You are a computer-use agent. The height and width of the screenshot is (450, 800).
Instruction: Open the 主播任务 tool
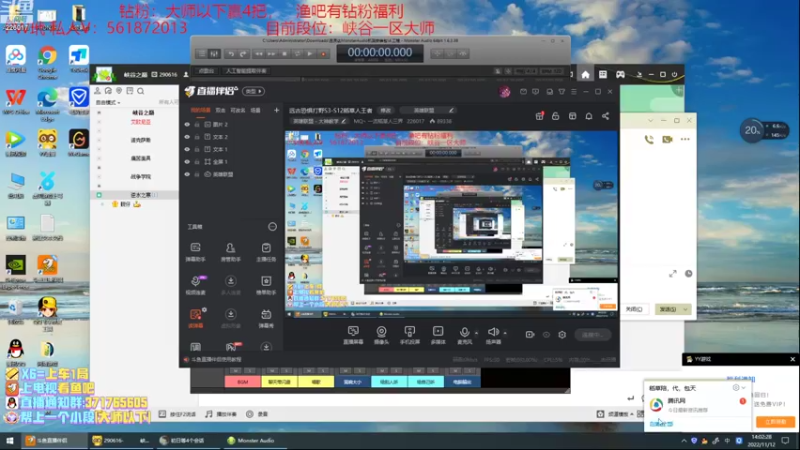click(266, 252)
